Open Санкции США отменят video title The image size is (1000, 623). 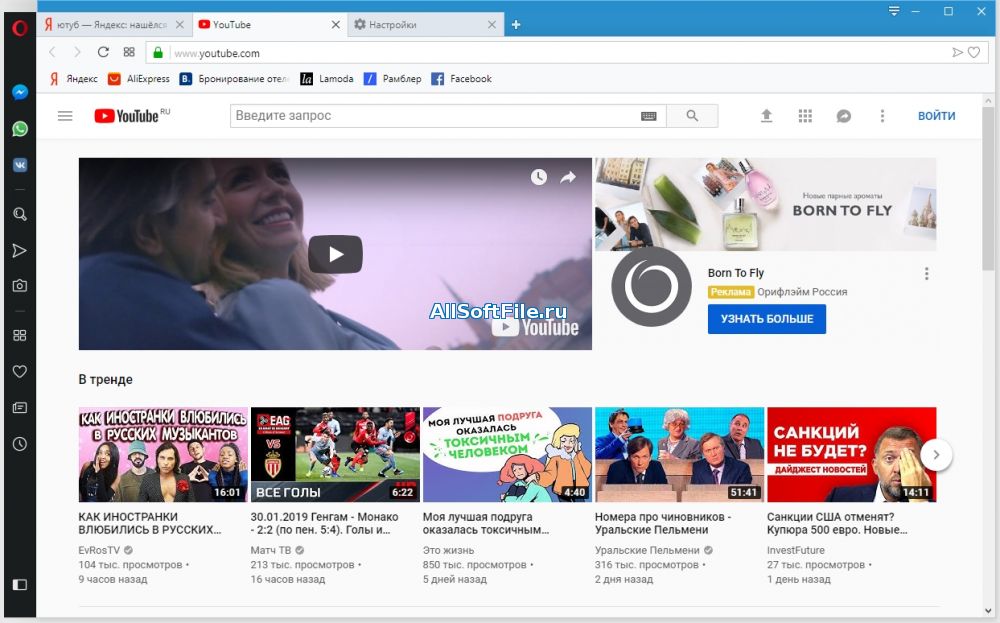(837, 523)
